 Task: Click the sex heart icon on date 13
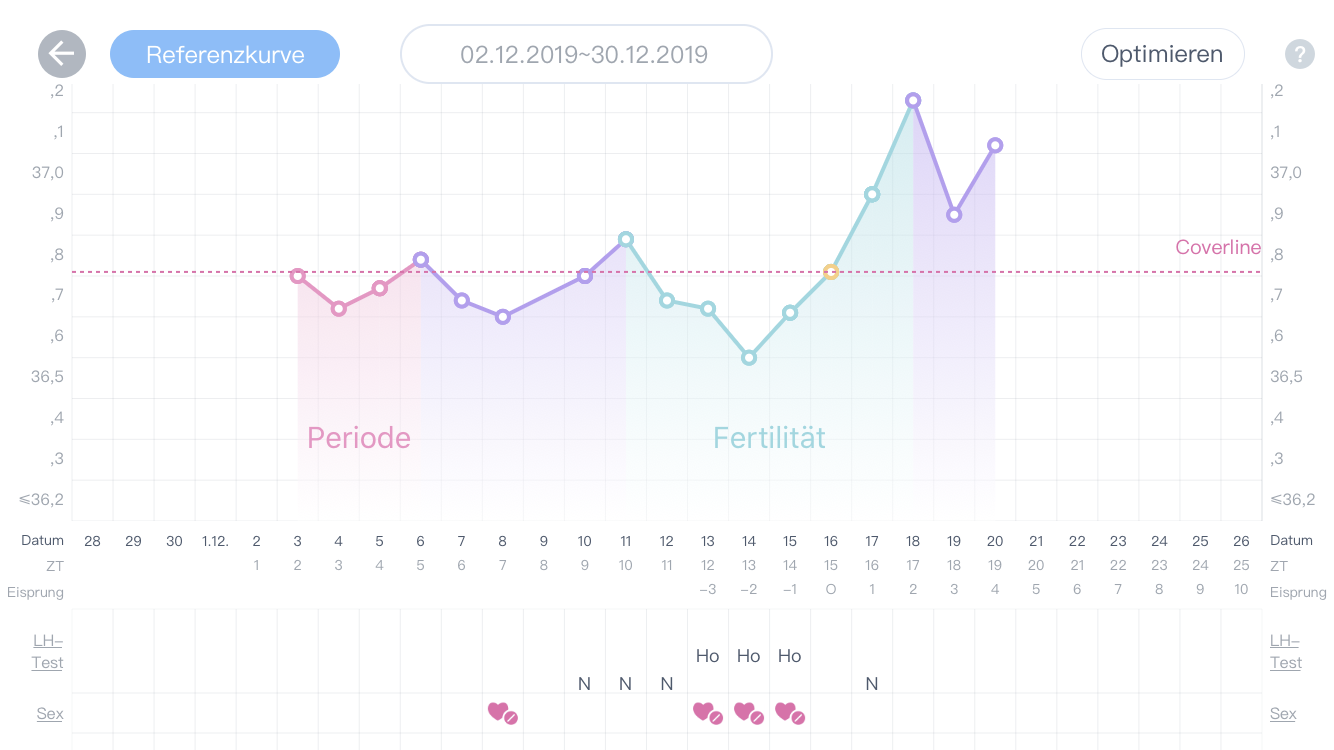(707, 712)
